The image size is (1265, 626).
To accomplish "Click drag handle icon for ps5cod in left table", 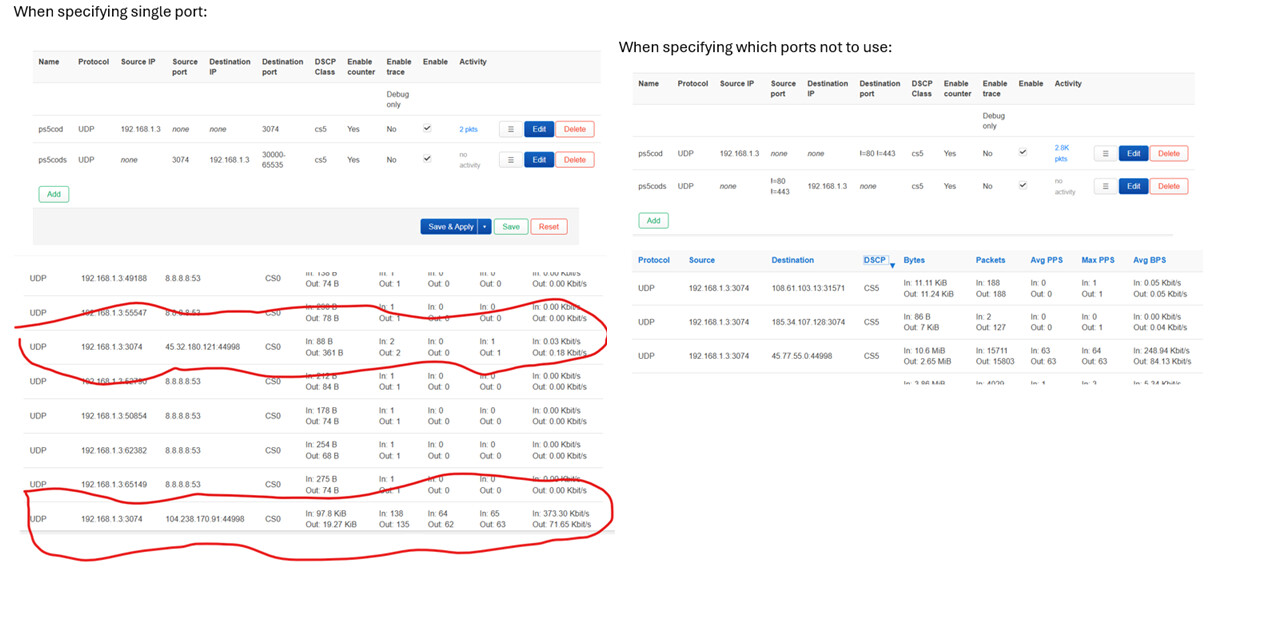I will point(510,129).
